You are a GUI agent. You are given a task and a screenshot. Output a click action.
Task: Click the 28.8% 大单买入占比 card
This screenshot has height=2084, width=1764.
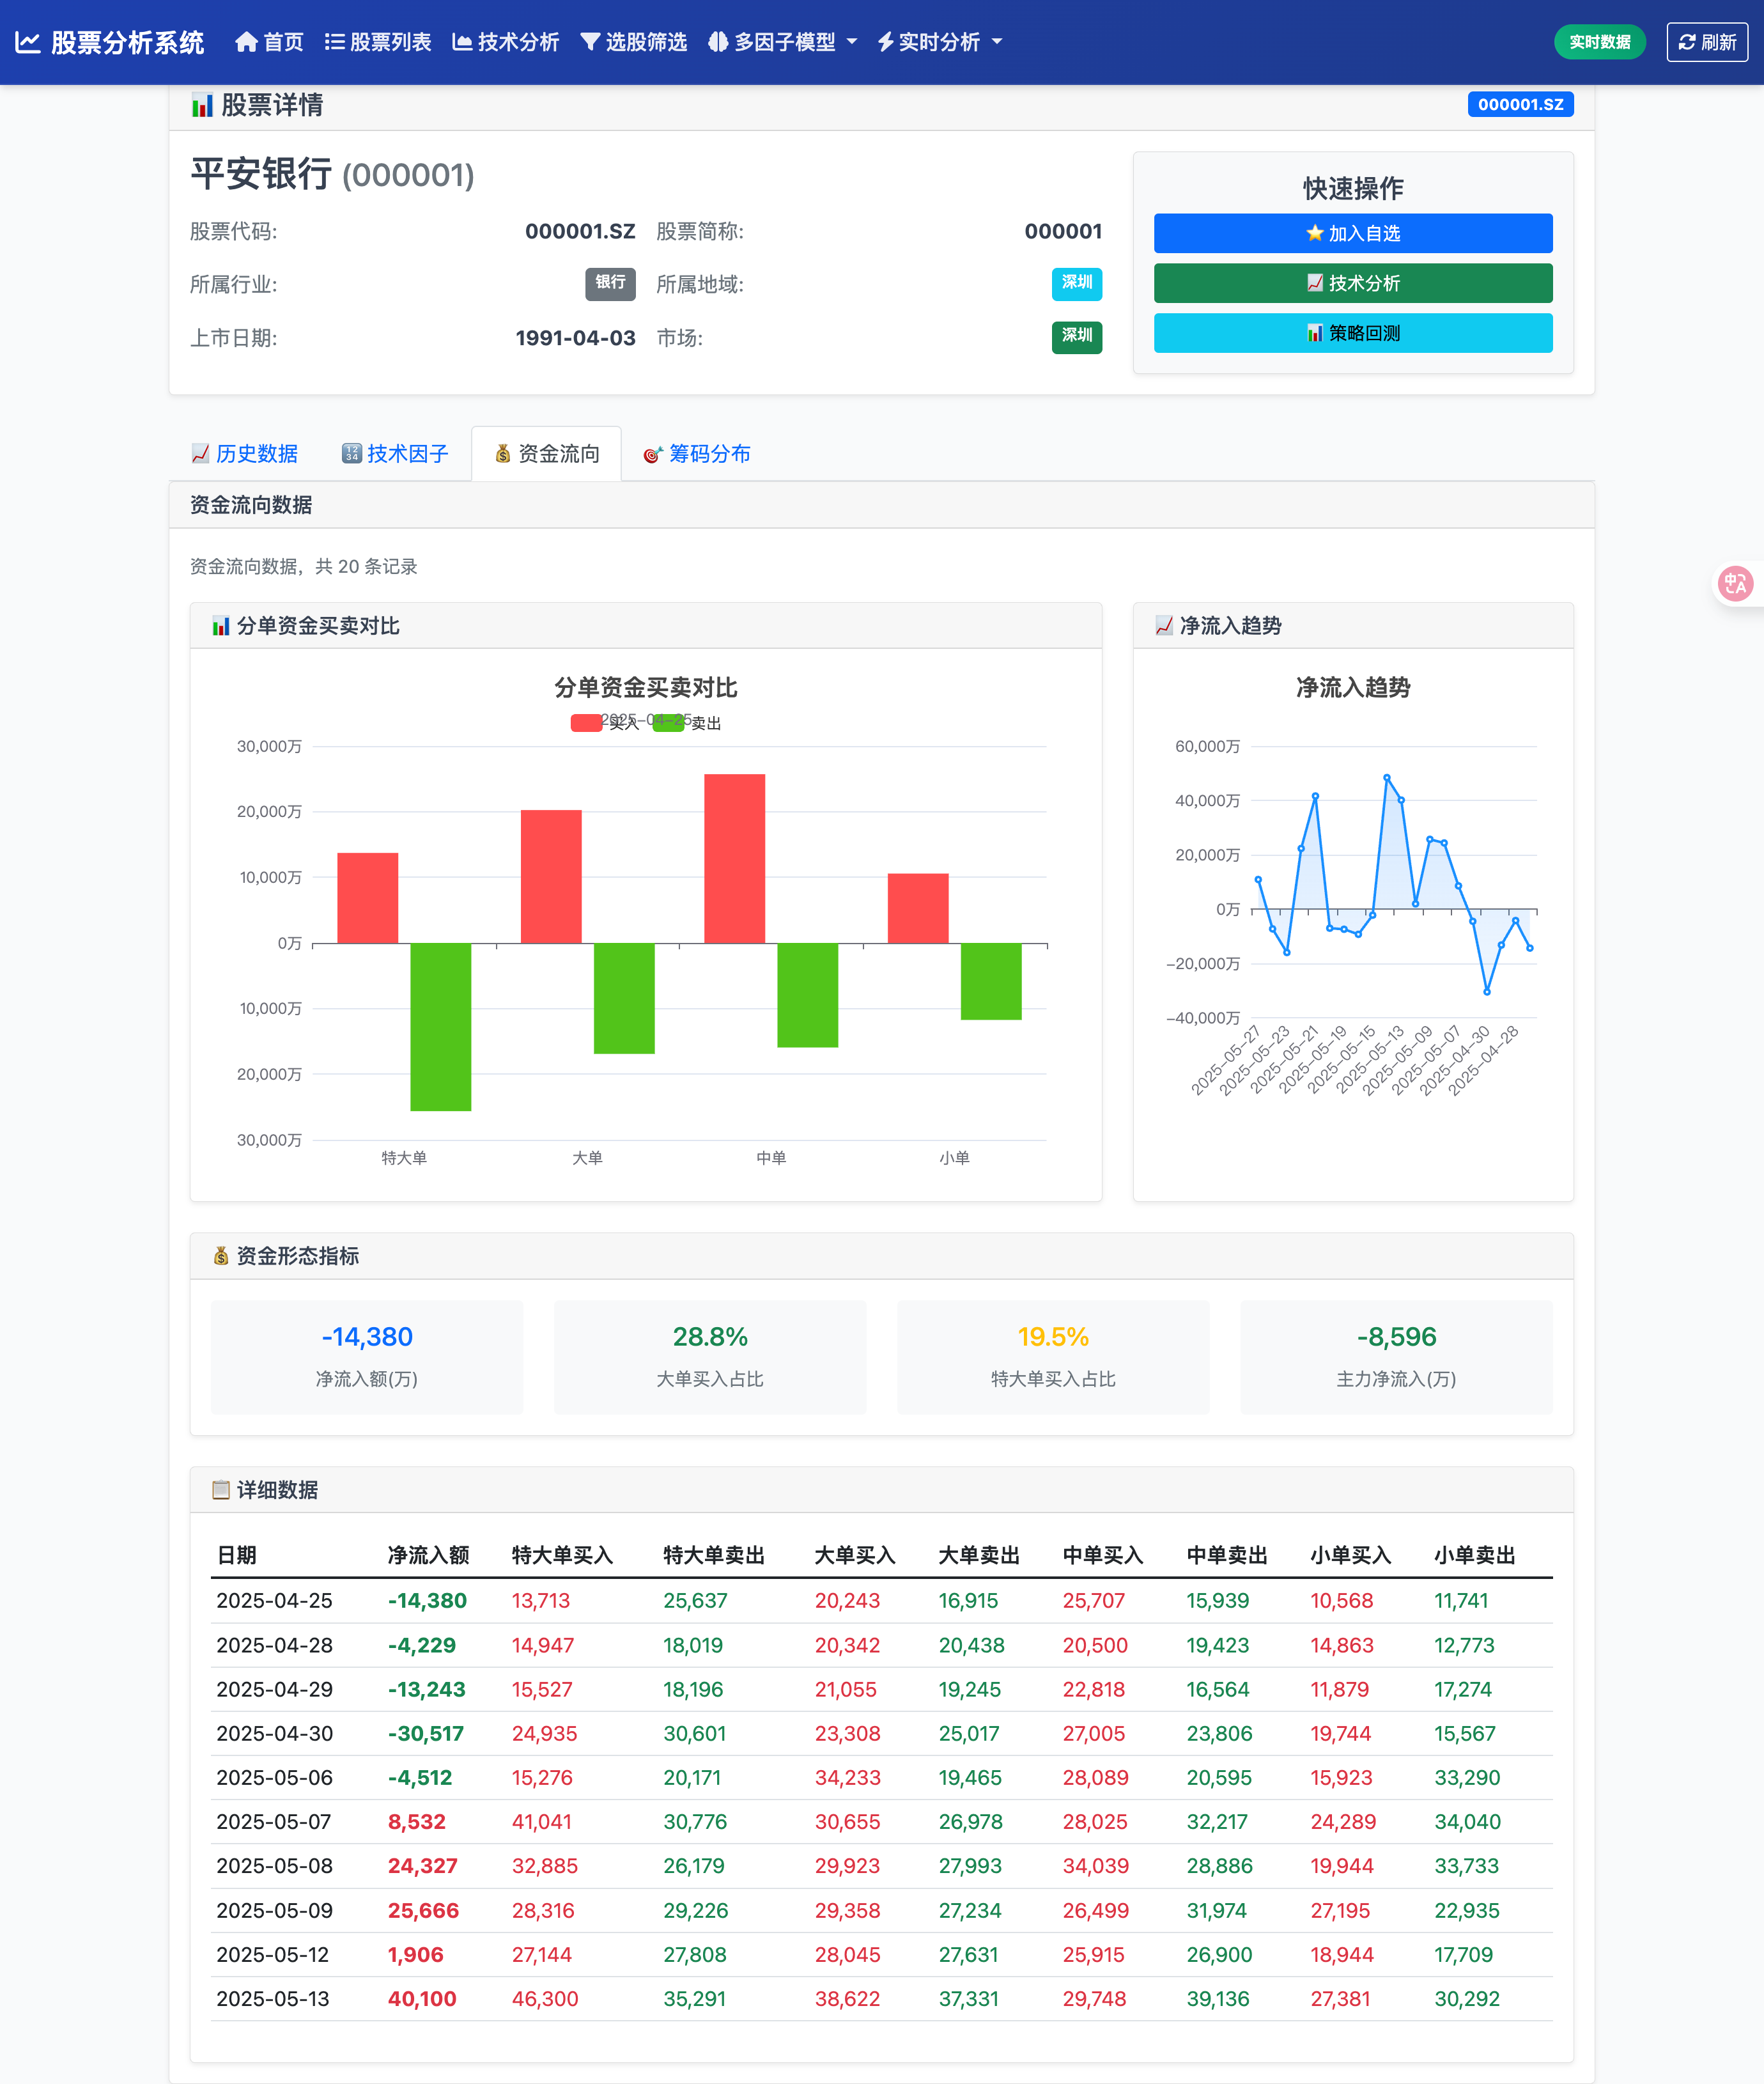click(710, 1357)
